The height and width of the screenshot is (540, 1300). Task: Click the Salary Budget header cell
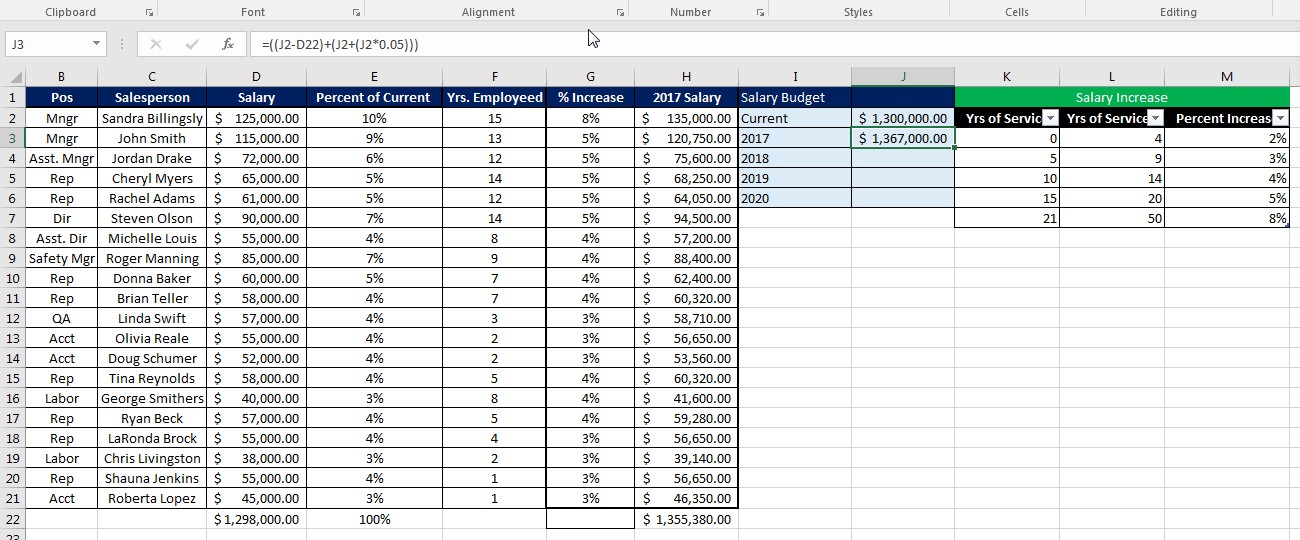pos(795,98)
